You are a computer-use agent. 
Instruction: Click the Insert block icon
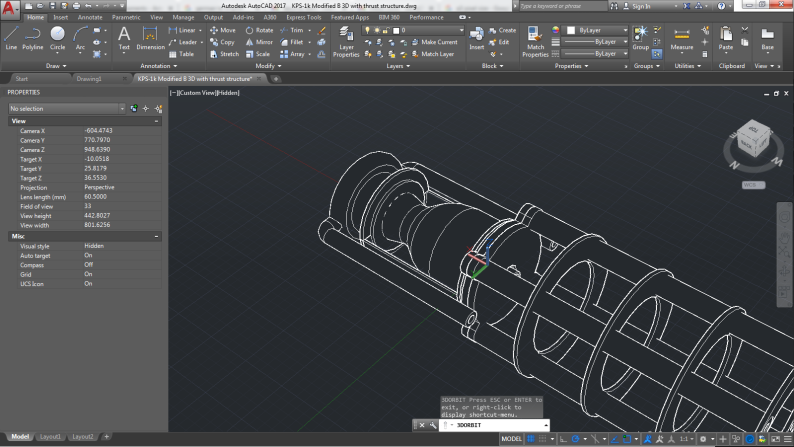coord(477,38)
